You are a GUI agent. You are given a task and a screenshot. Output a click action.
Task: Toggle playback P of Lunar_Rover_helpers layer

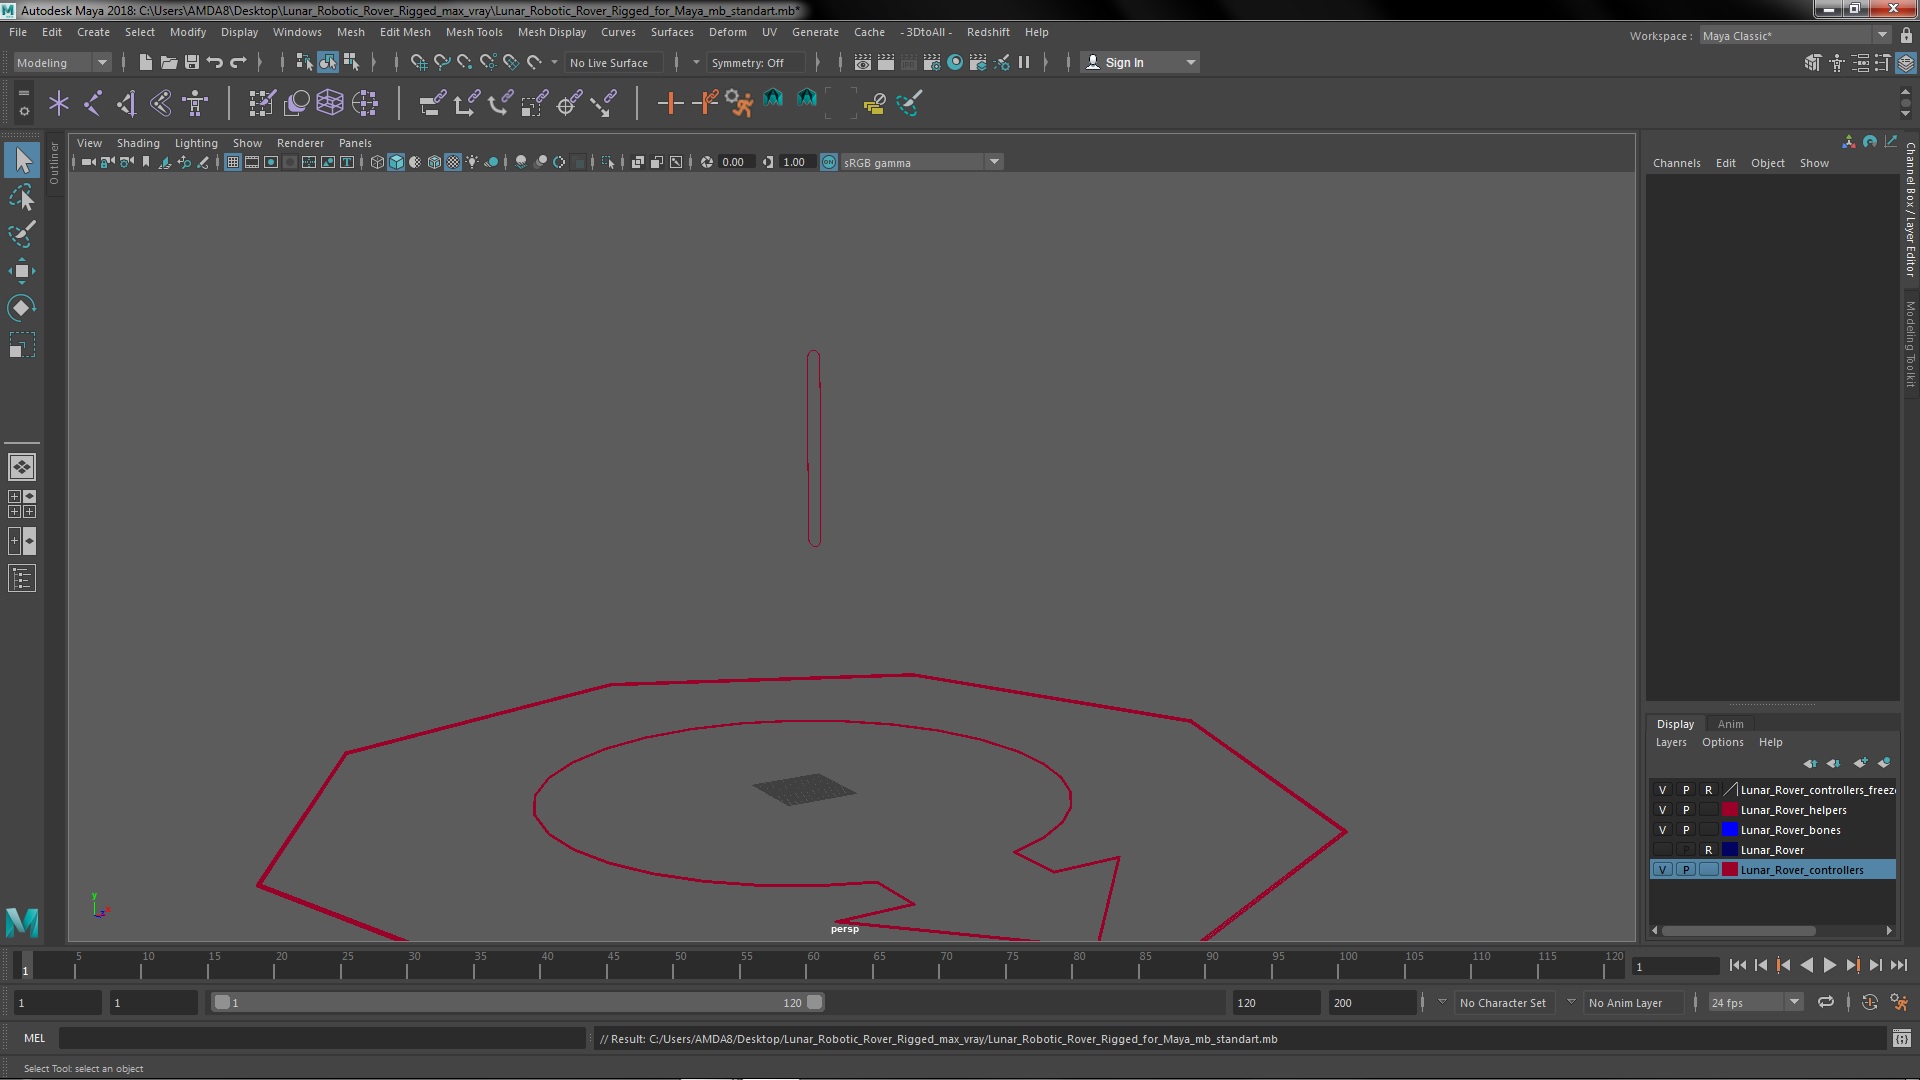pyautogui.click(x=1685, y=810)
